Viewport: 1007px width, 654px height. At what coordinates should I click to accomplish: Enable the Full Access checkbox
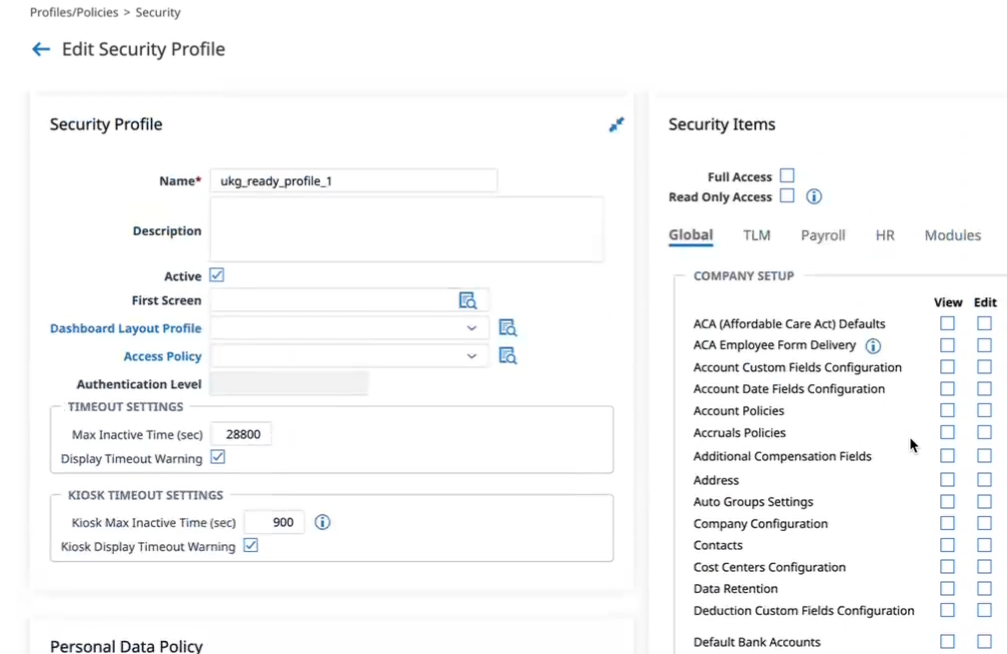coord(787,175)
